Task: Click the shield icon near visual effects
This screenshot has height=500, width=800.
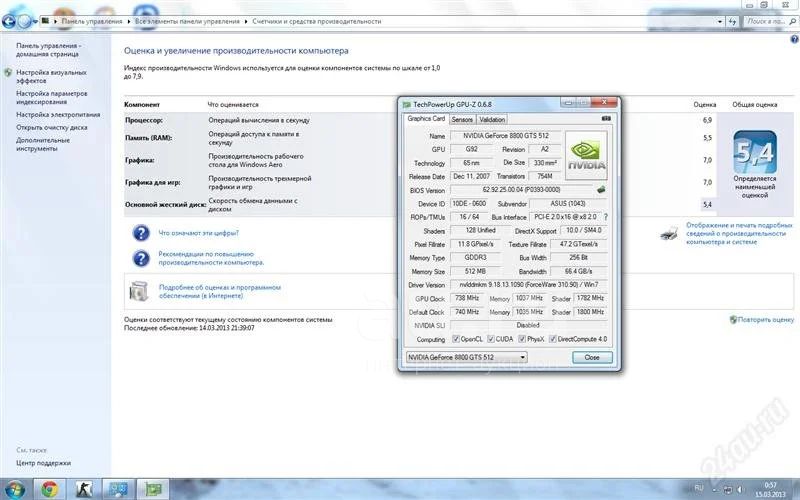Action: [8, 73]
